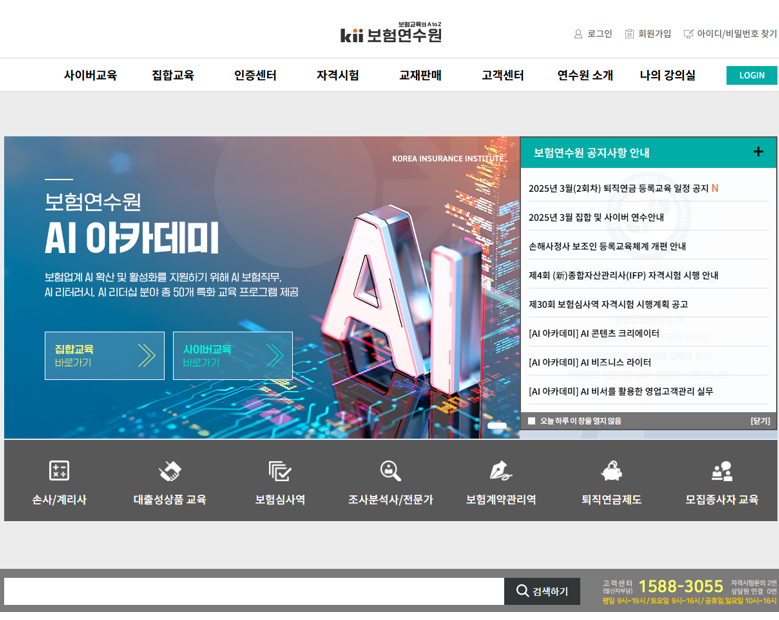Viewport: 779px width, 620px height.
Task: Open 퇴직연금제도 piggy bank icon
Action: point(611,471)
